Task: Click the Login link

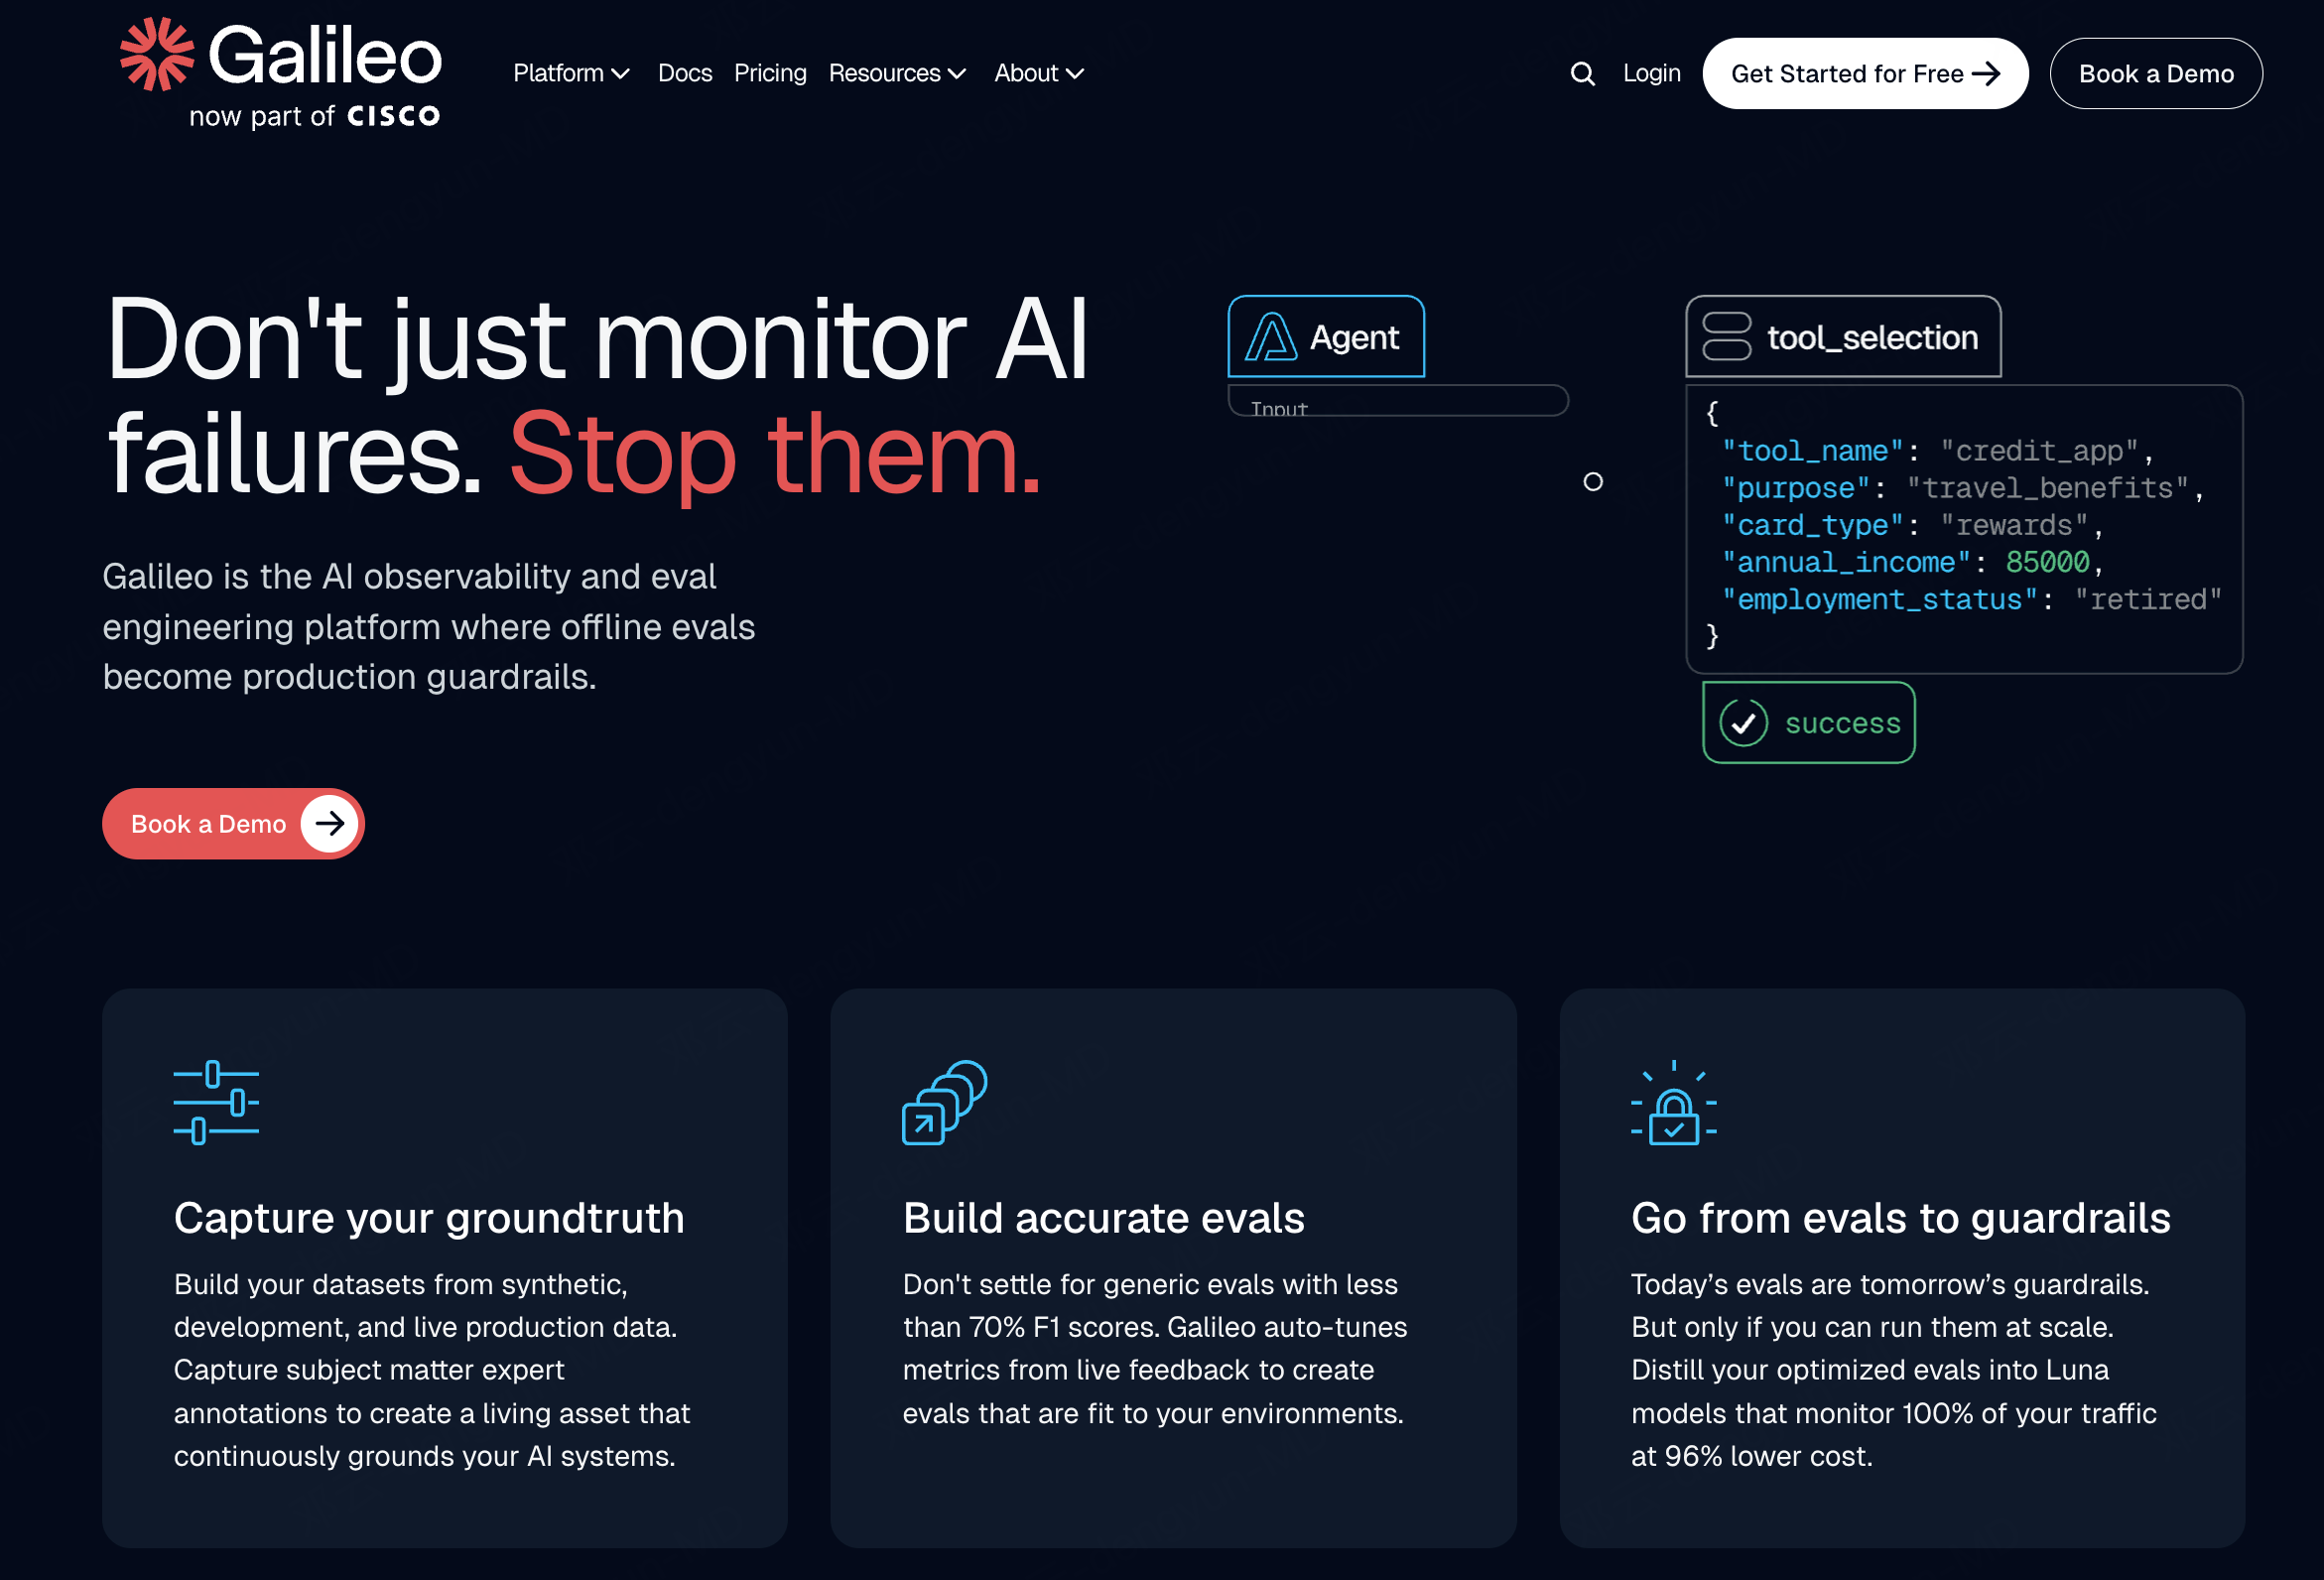Action: [x=1651, y=74]
